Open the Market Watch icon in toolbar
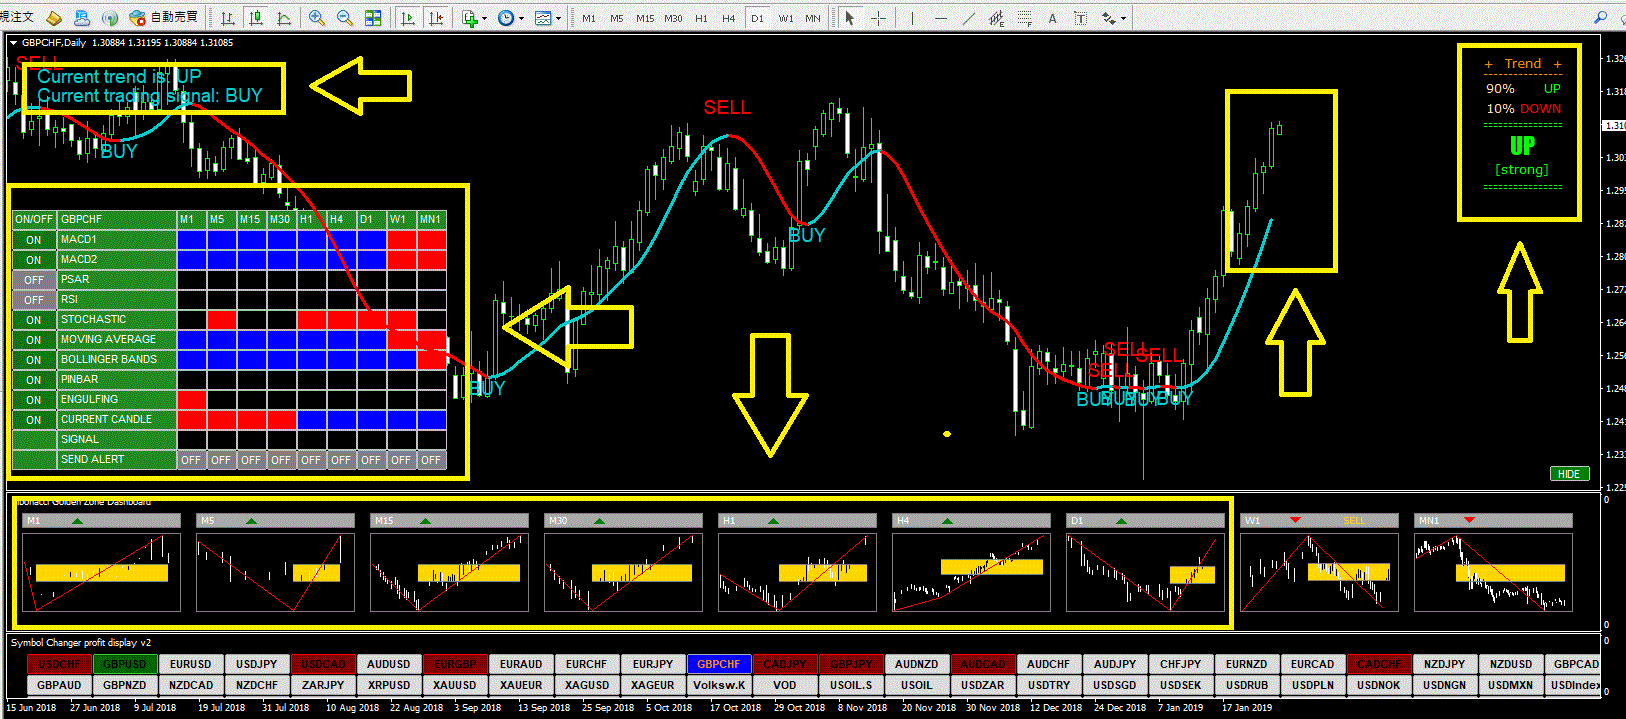This screenshot has height=719, width=1626. pyautogui.click(x=54, y=18)
